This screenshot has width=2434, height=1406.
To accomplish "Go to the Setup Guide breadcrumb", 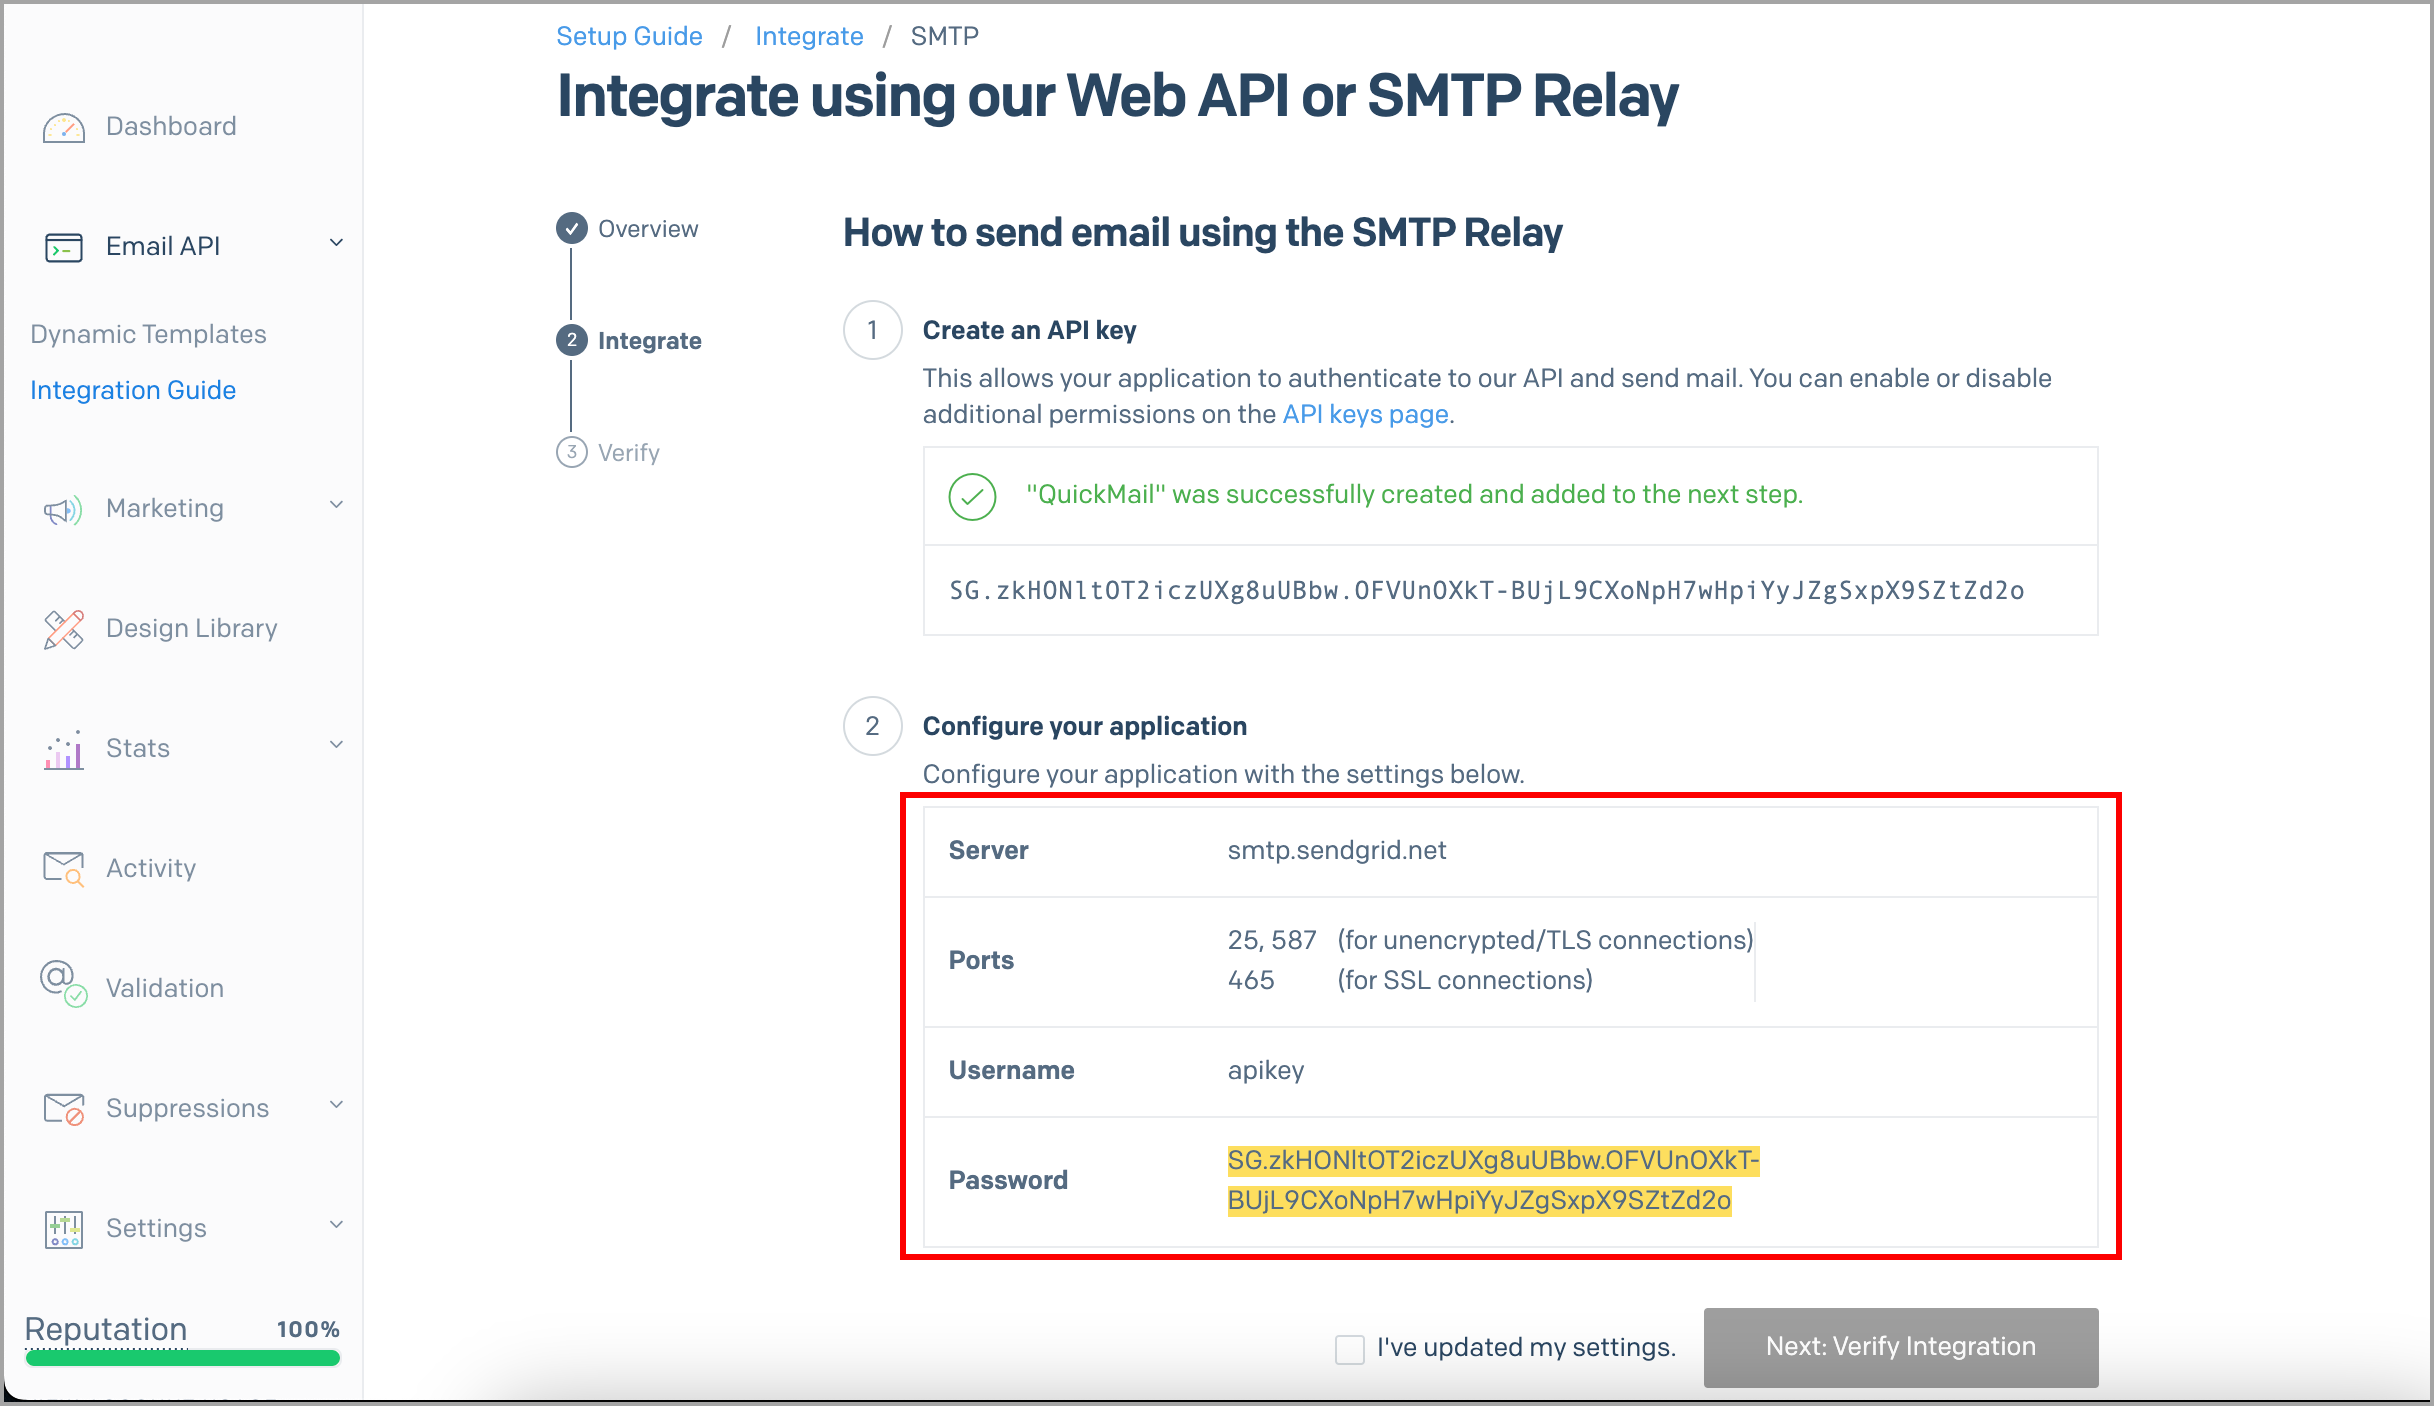I will [629, 36].
